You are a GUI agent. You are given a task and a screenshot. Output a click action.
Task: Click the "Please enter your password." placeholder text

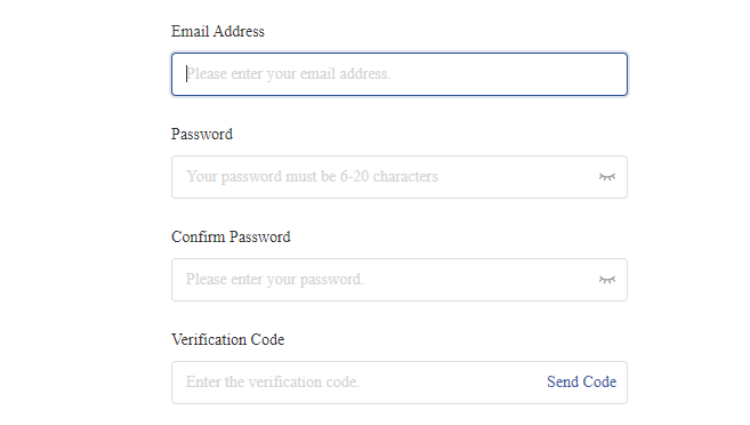(x=275, y=280)
